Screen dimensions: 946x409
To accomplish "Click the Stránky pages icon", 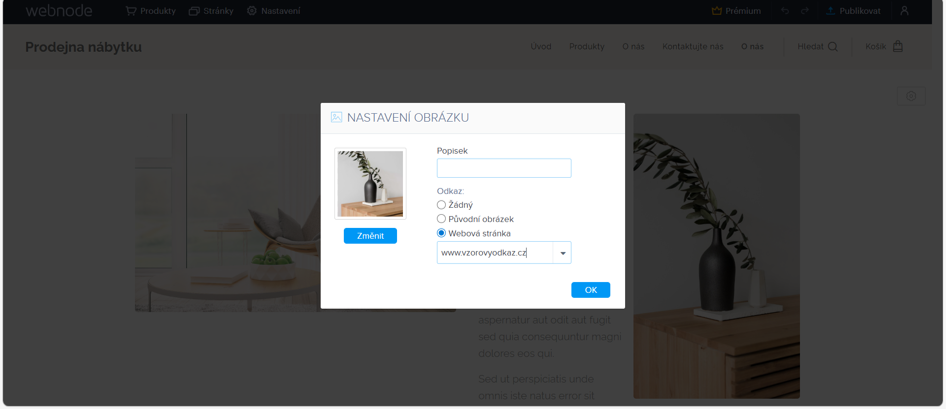I will coord(194,11).
